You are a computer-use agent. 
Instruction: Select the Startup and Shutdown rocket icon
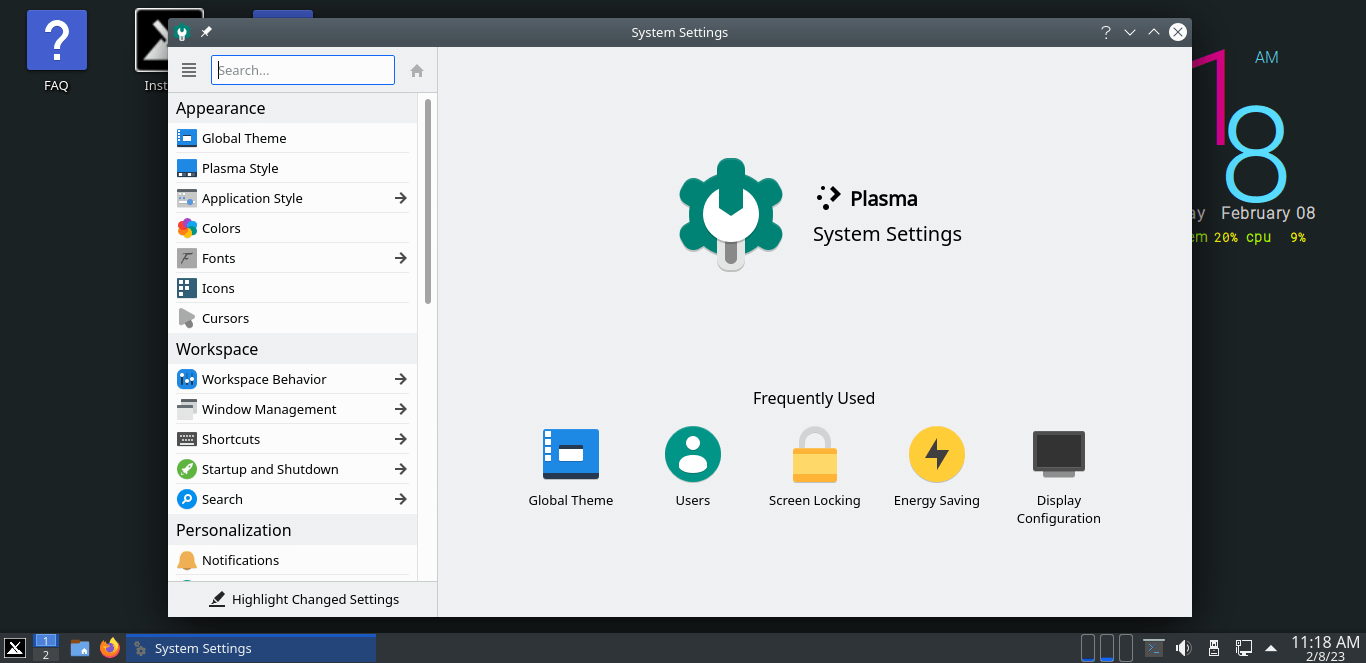187,469
